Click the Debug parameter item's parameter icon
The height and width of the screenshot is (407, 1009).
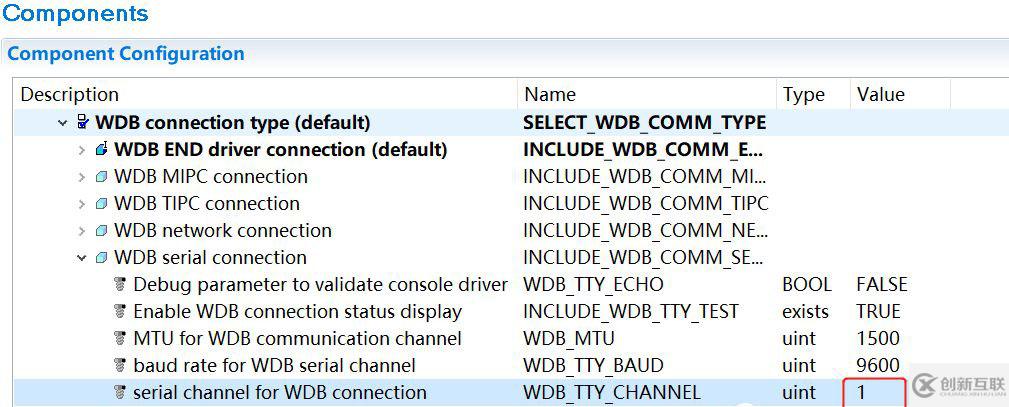click(120, 285)
